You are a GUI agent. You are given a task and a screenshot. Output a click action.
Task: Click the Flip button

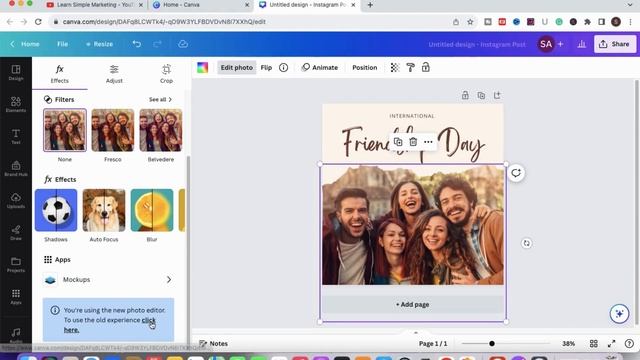266,68
